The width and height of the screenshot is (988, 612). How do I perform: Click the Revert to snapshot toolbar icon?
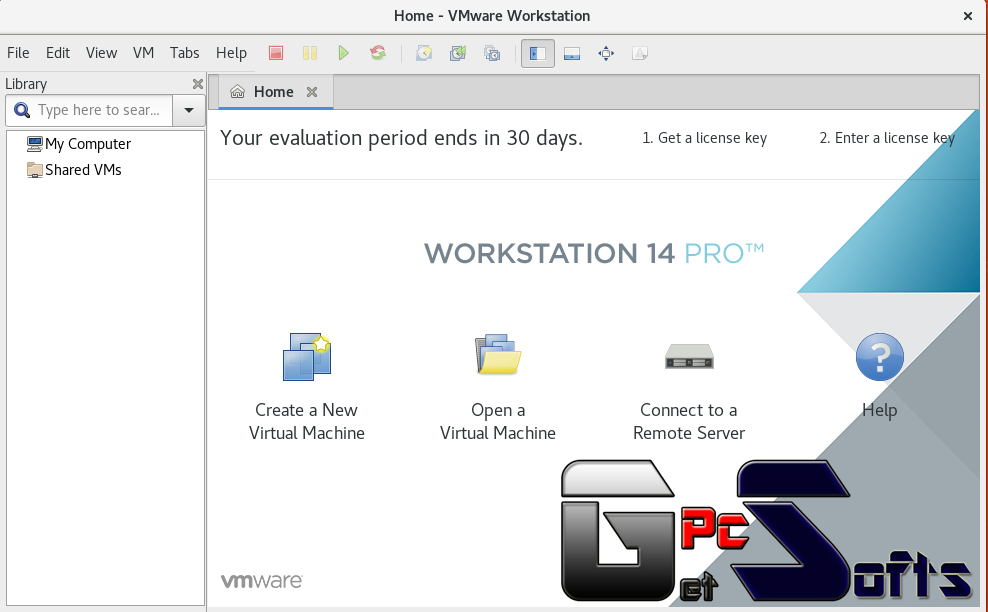[458, 53]
